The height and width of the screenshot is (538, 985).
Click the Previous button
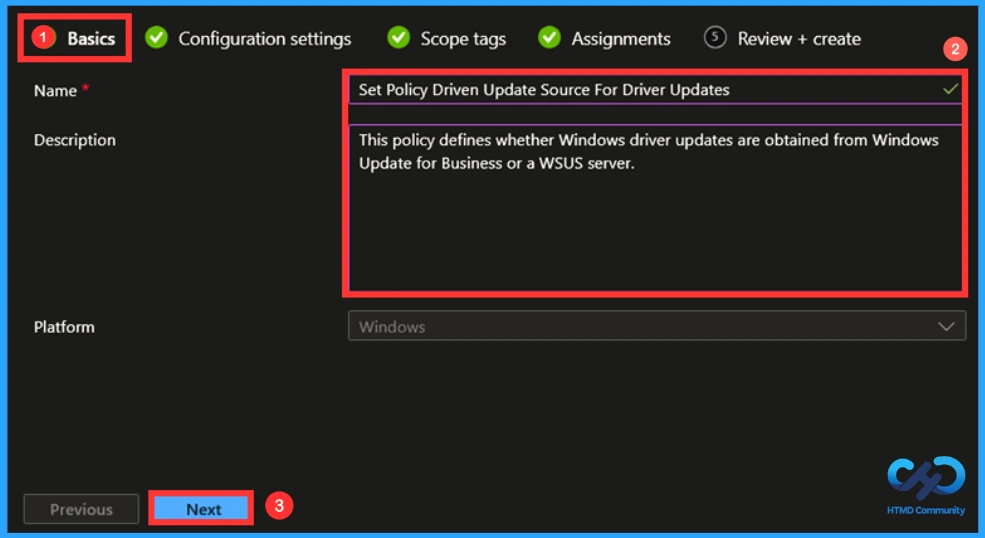click(81, 509)
